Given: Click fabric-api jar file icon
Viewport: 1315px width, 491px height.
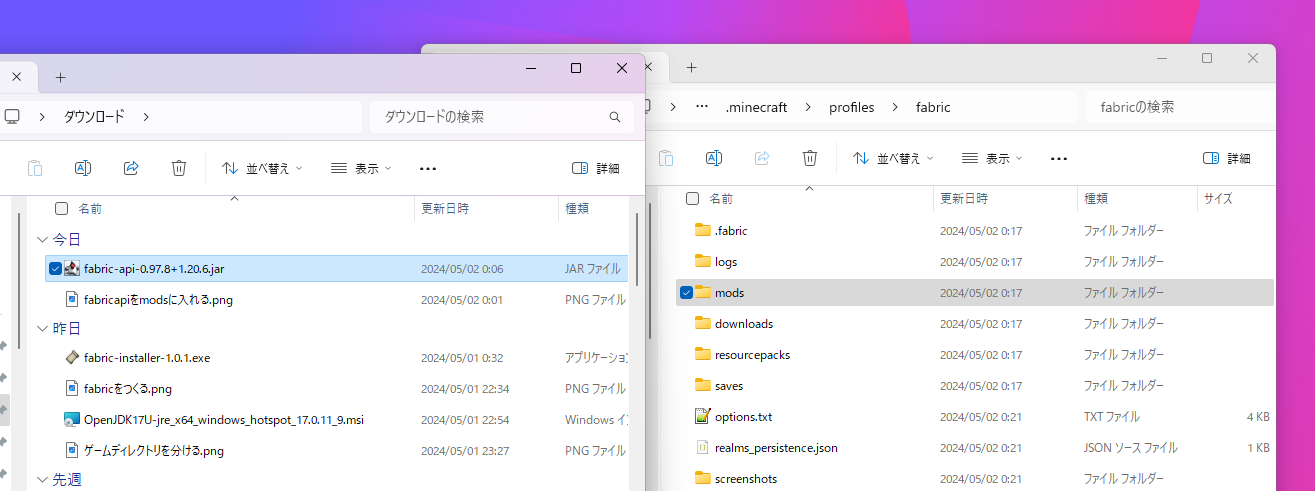Looking at the screenshot, I should [x=72, y=268].
